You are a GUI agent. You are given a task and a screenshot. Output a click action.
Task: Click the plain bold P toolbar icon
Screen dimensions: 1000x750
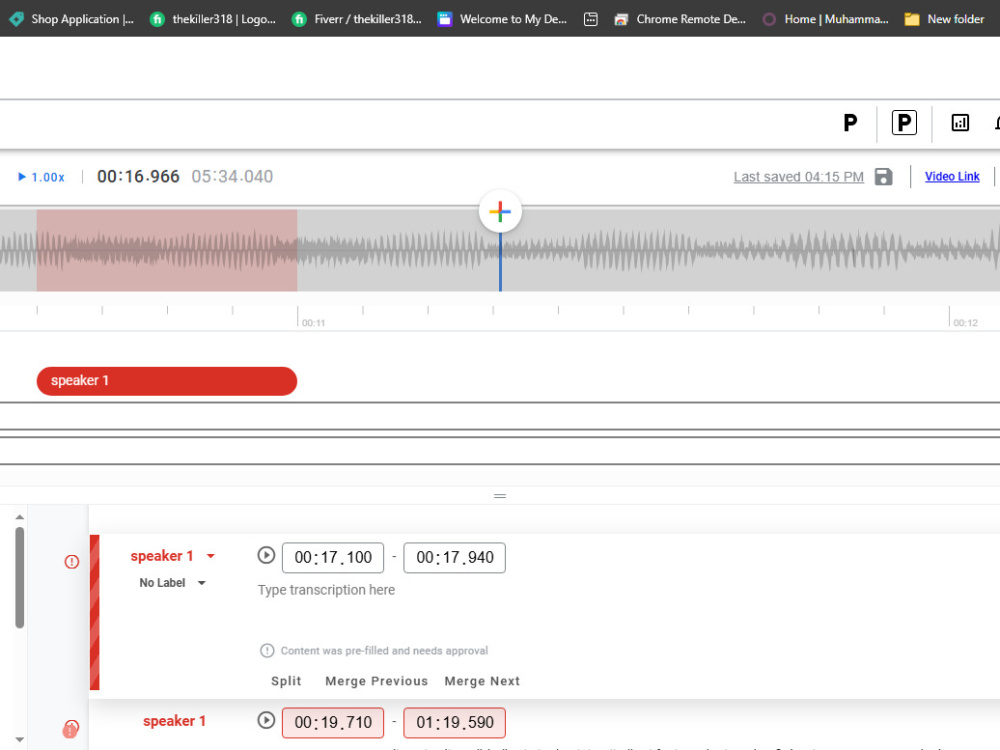click(x=850, y=122)
